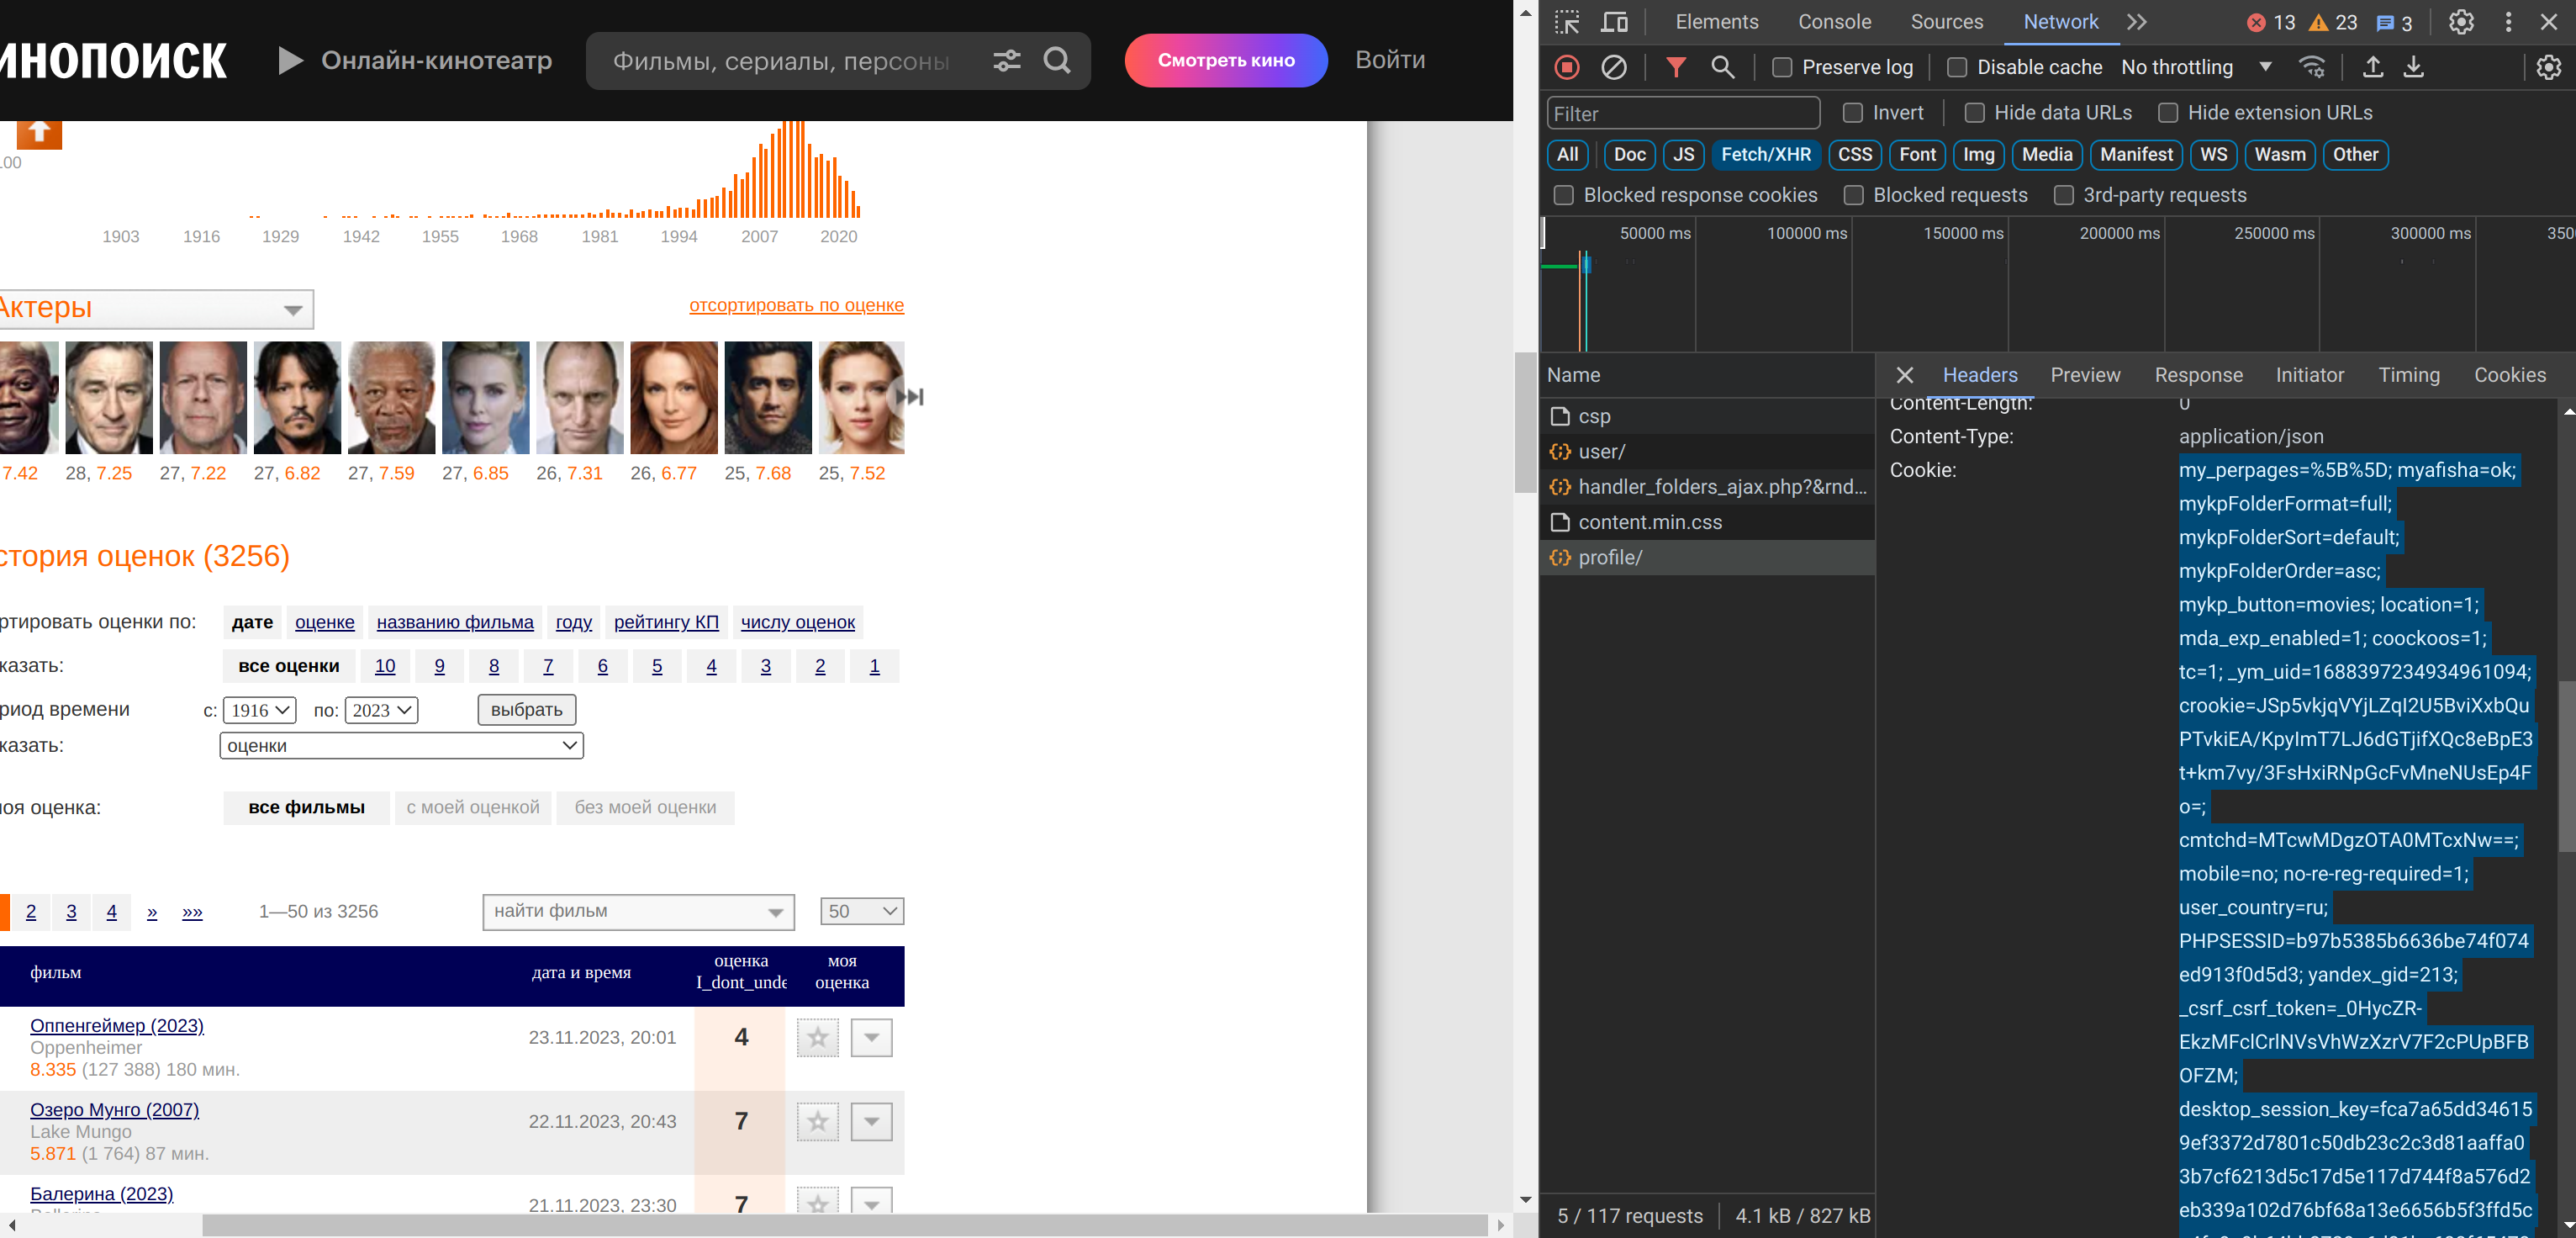The image size is (2576, 1238).
Task: Open the DevTools three-dot menu
Action: [2508, 22]
